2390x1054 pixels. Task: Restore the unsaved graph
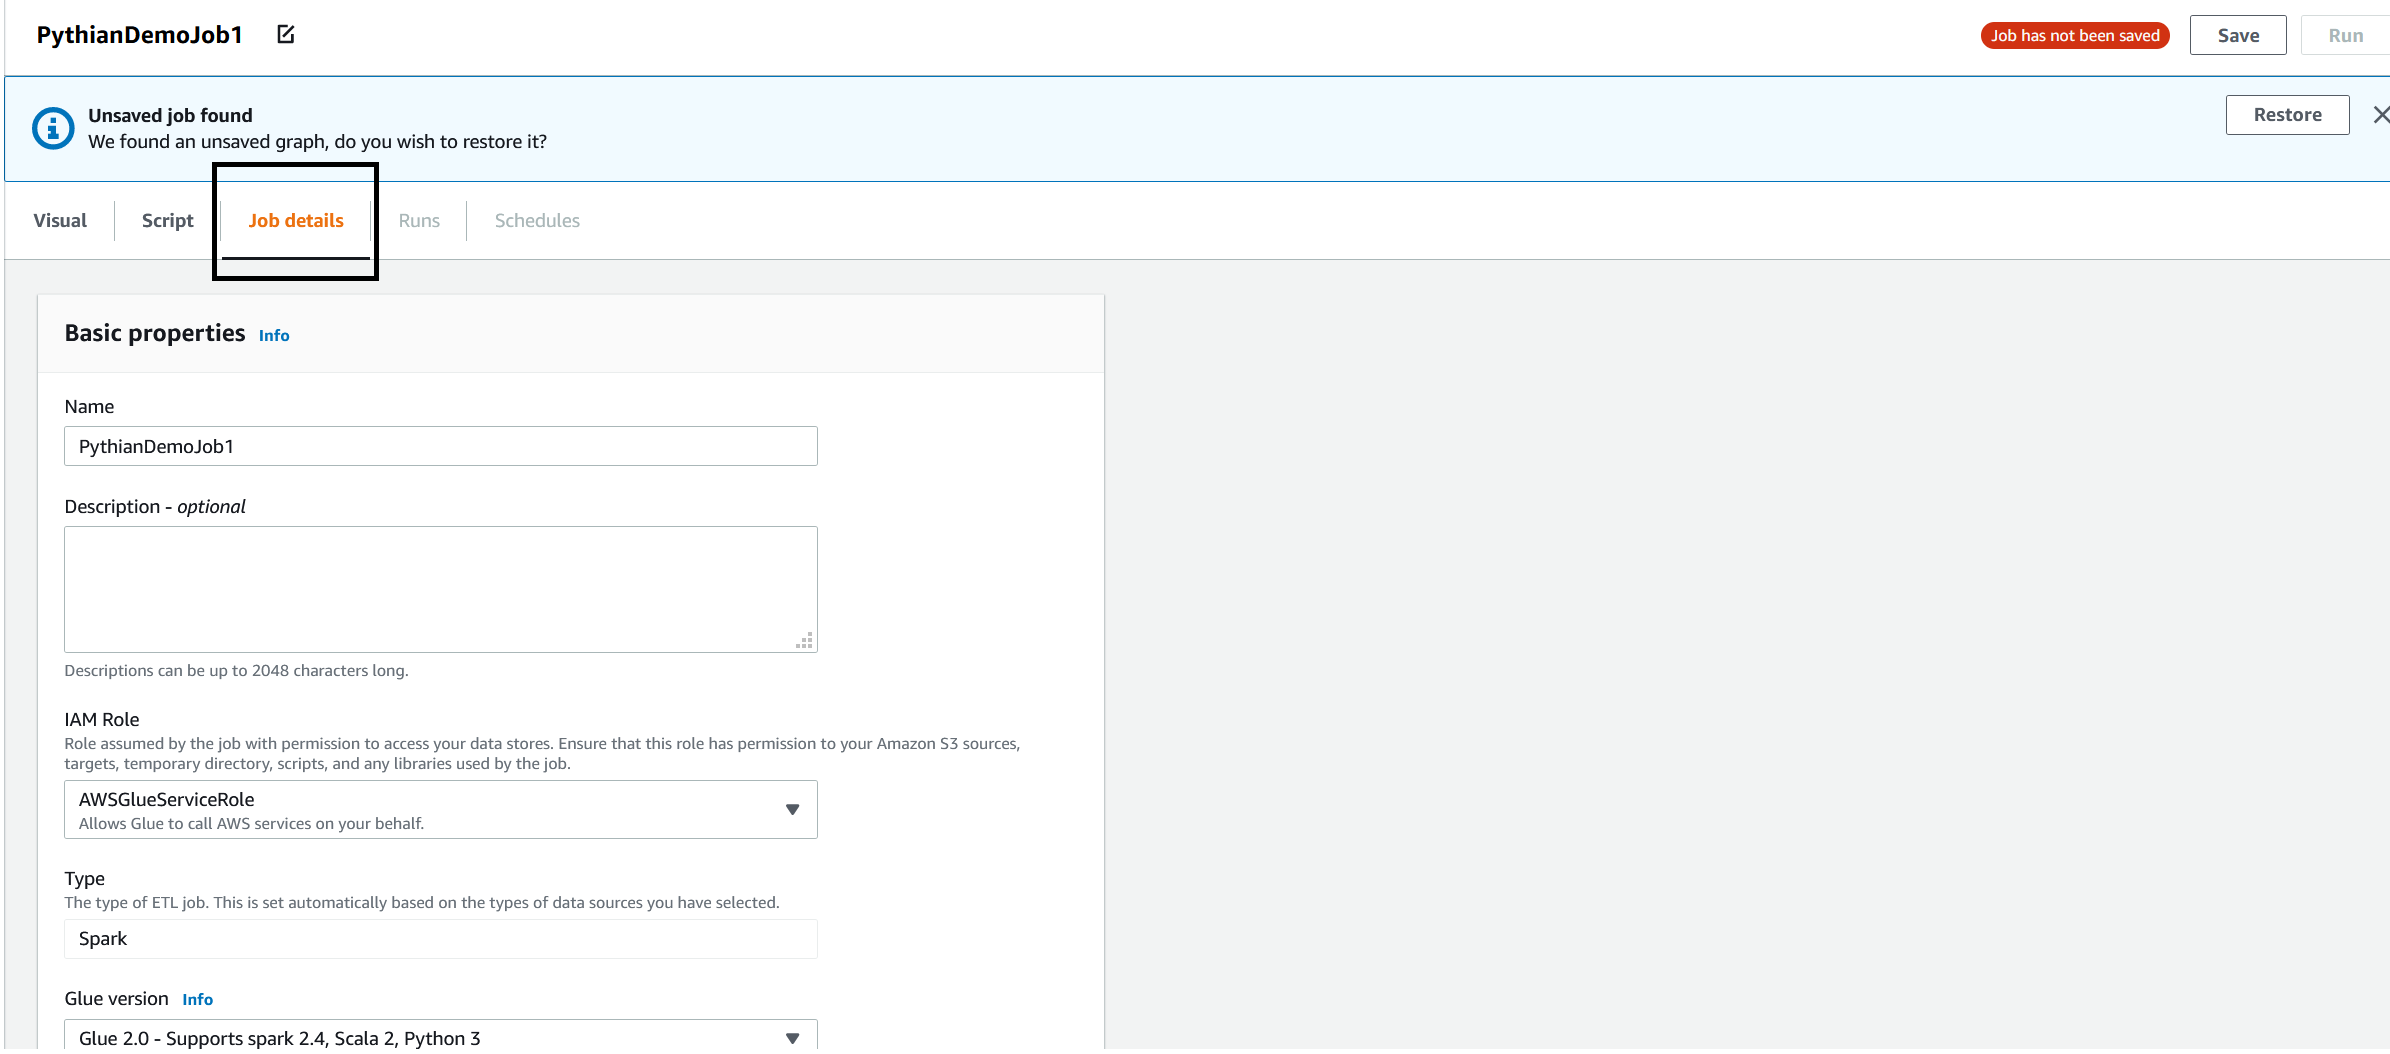[2287, 115]
